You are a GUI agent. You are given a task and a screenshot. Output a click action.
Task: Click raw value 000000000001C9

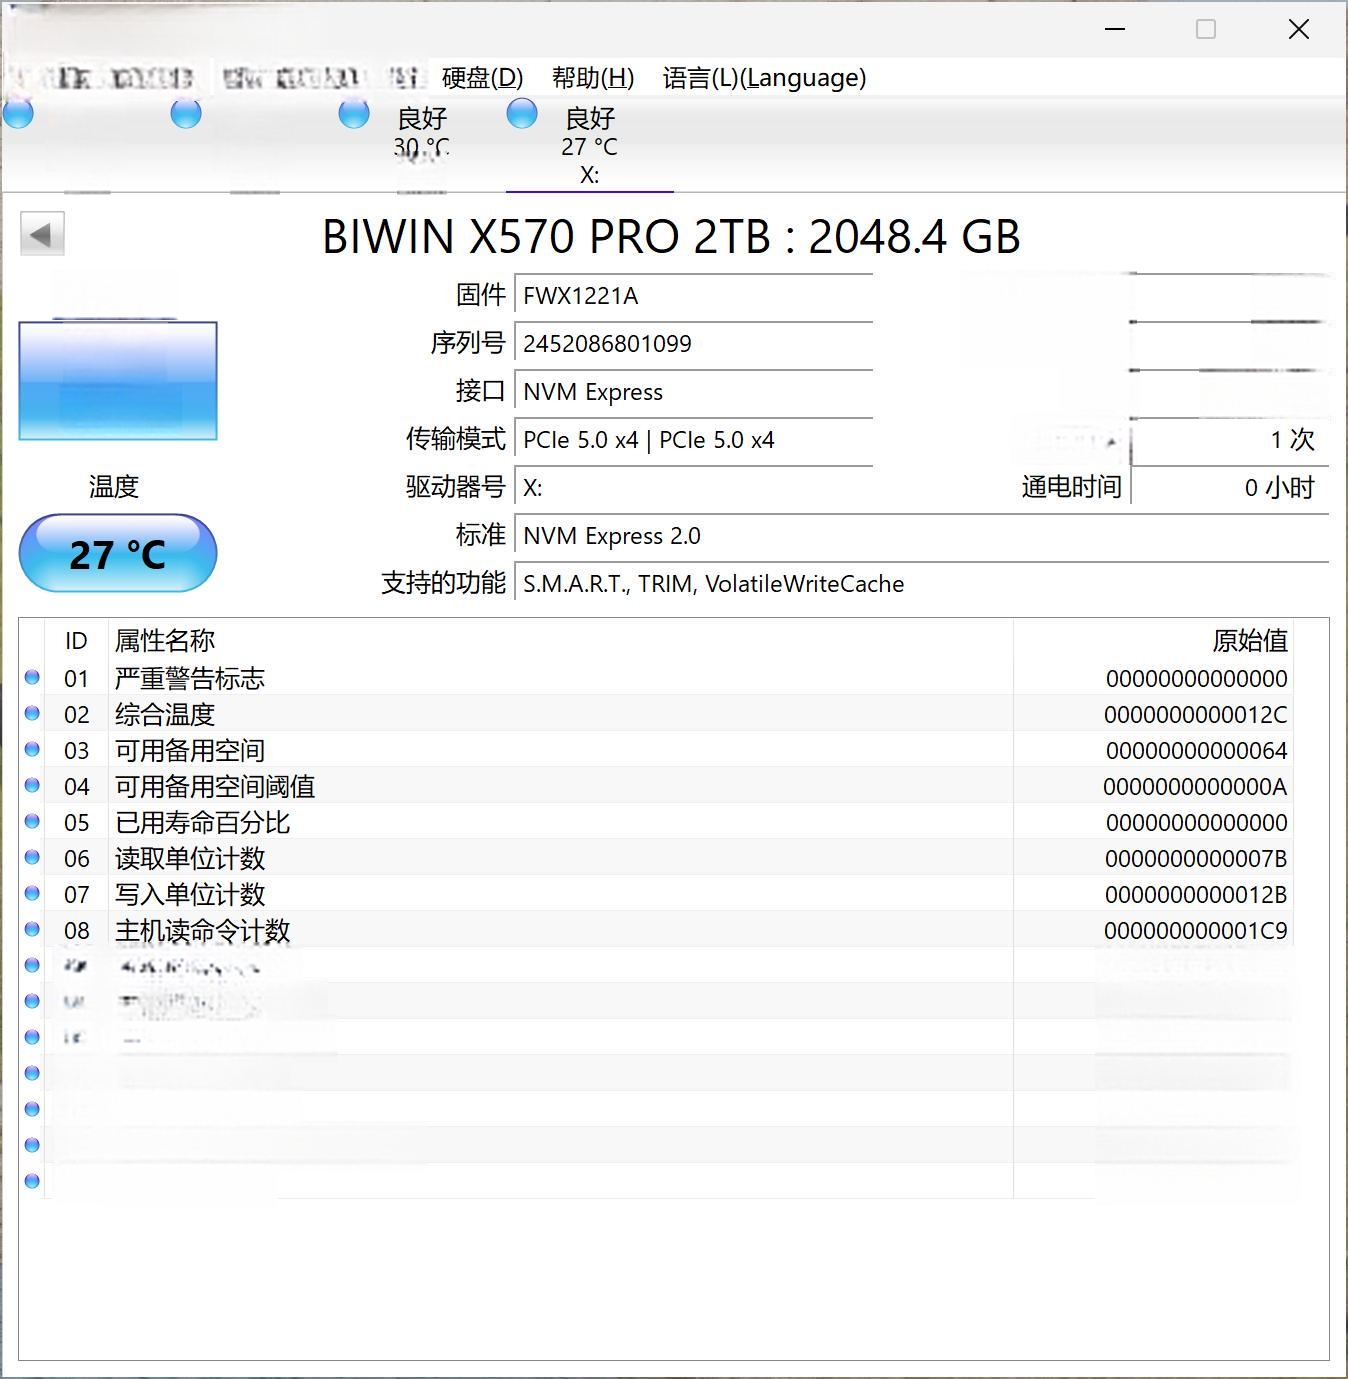point(1196,931)
